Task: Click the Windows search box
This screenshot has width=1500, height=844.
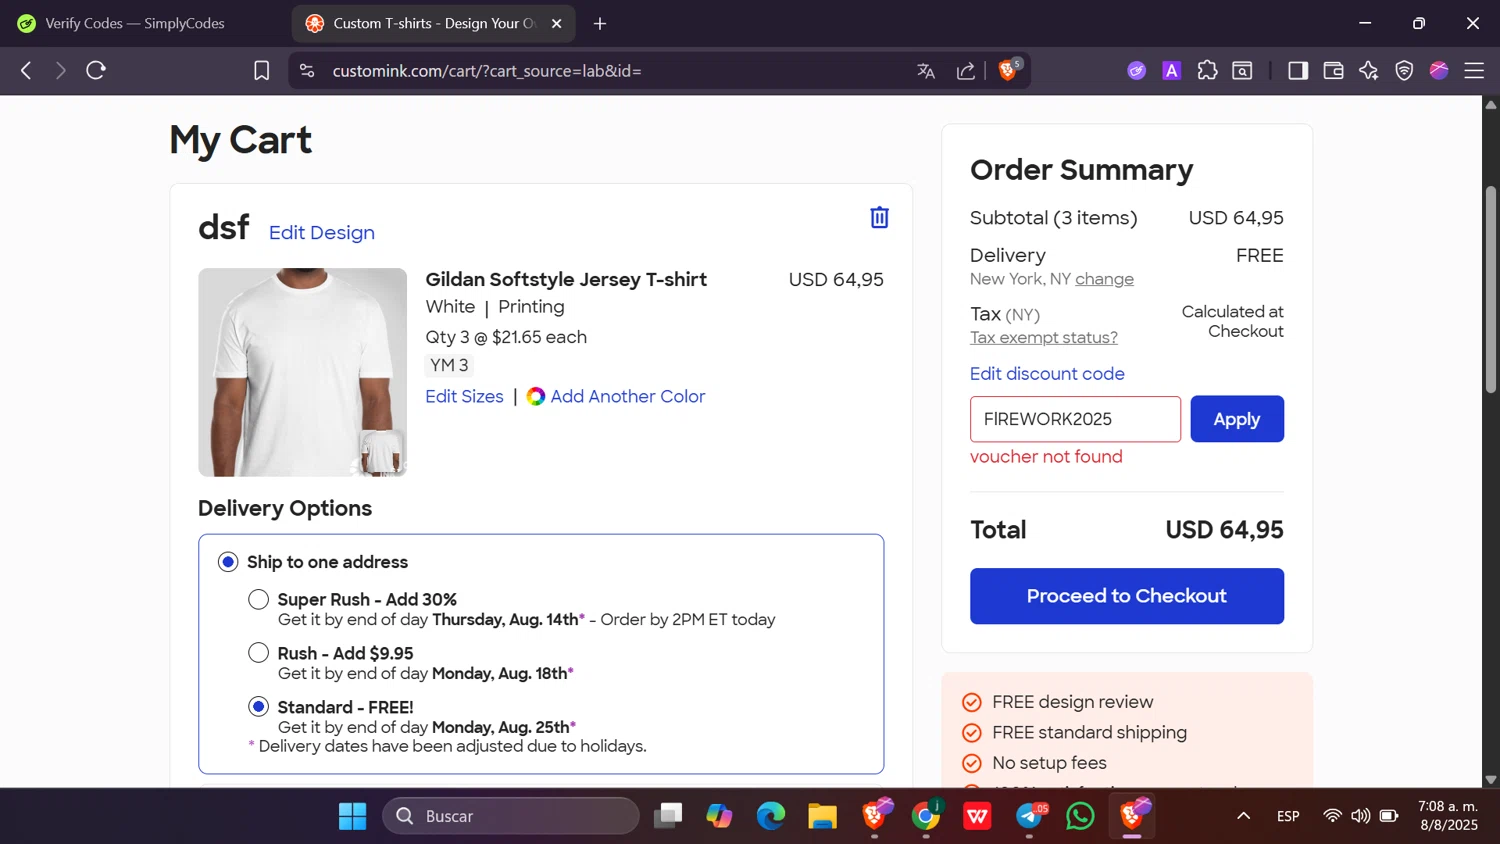Action: click(511, 816)
